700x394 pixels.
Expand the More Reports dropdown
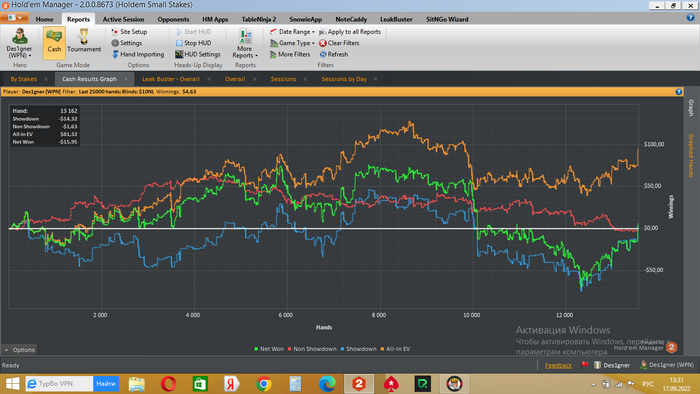[x=245, y=43]
